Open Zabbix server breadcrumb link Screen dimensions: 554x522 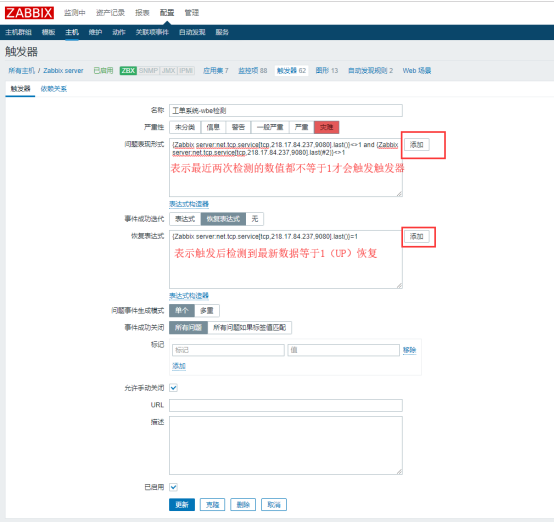pyautogui.click(x=63, y=71)
